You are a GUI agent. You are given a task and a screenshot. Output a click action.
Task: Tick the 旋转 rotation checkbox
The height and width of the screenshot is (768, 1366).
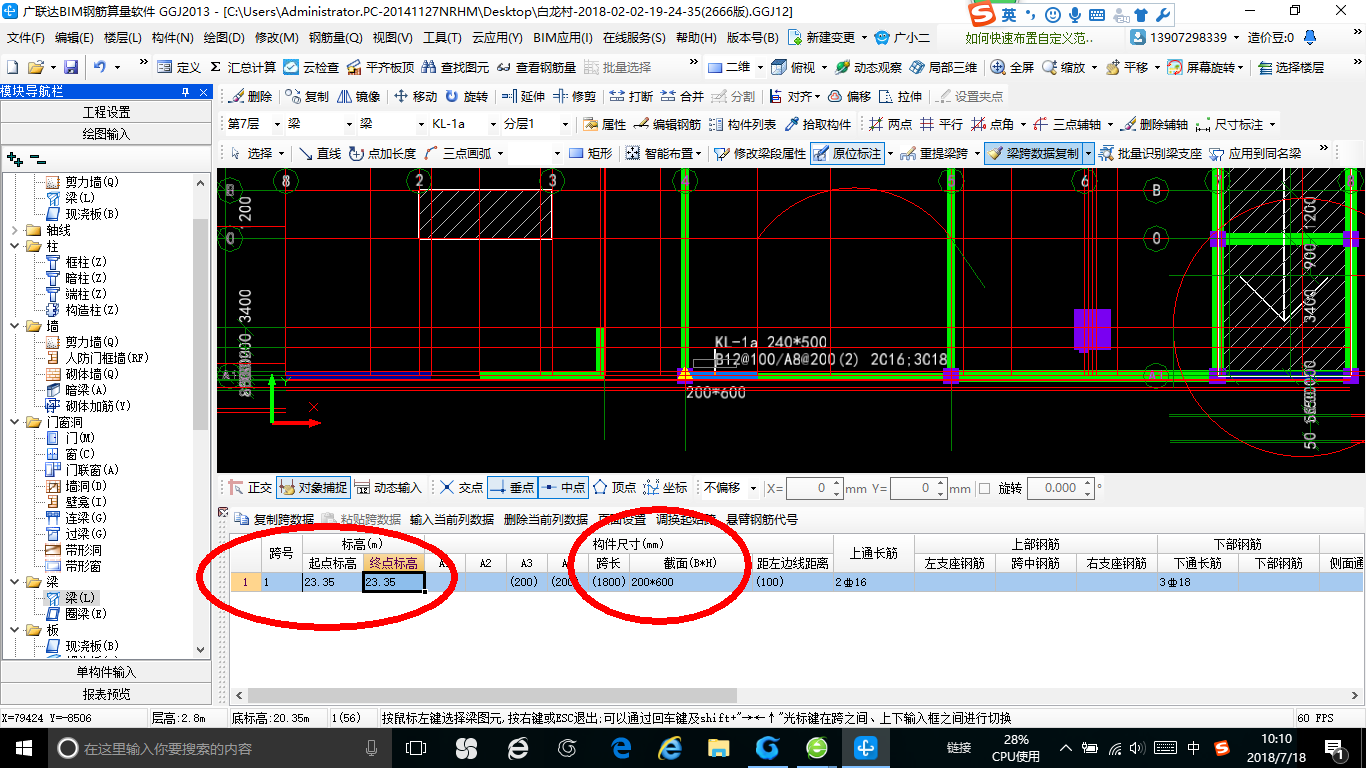(984, 488)
